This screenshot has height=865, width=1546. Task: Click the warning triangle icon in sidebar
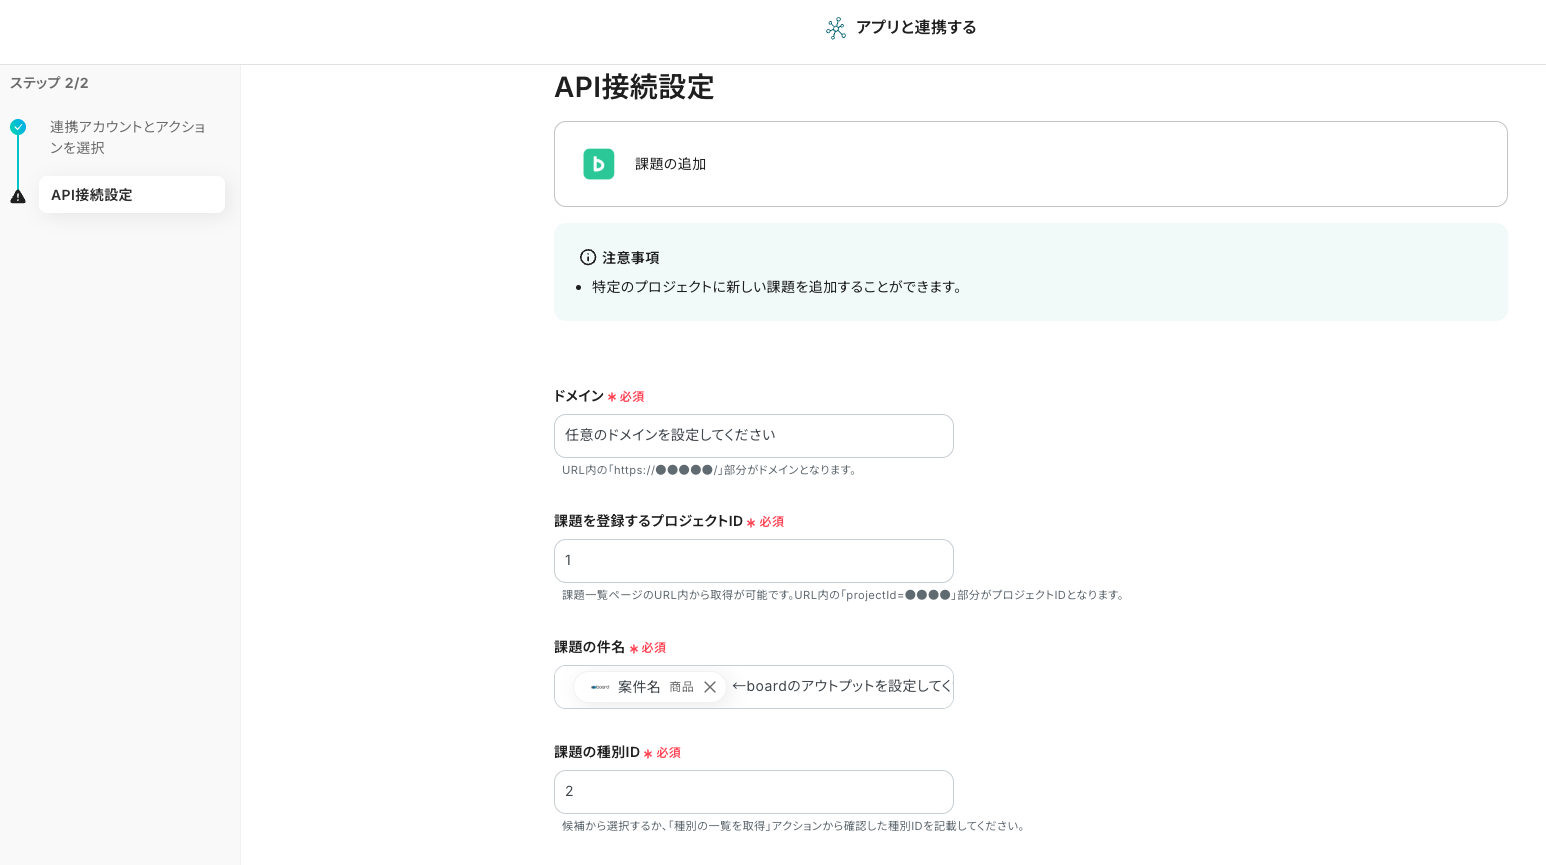[18, 196]
